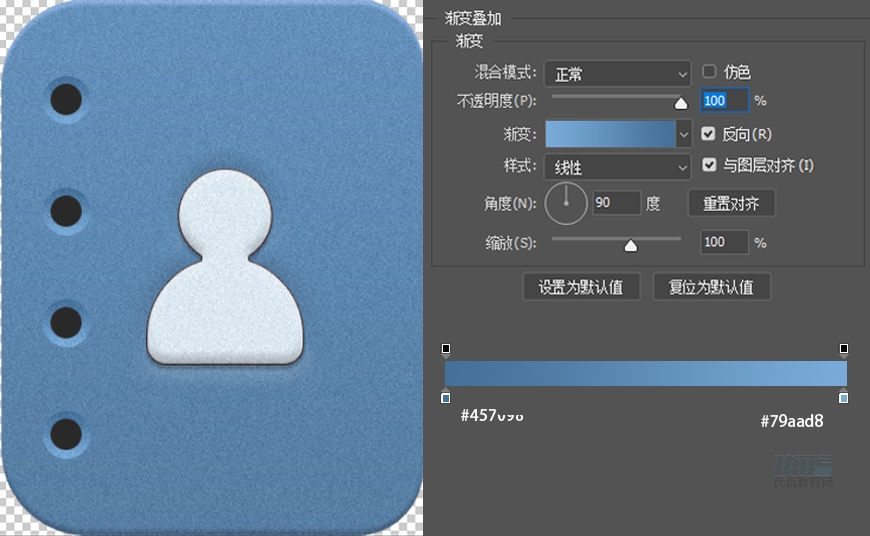
Task: Click the 设置为默认值 make default button
Action: coord(581,287)
